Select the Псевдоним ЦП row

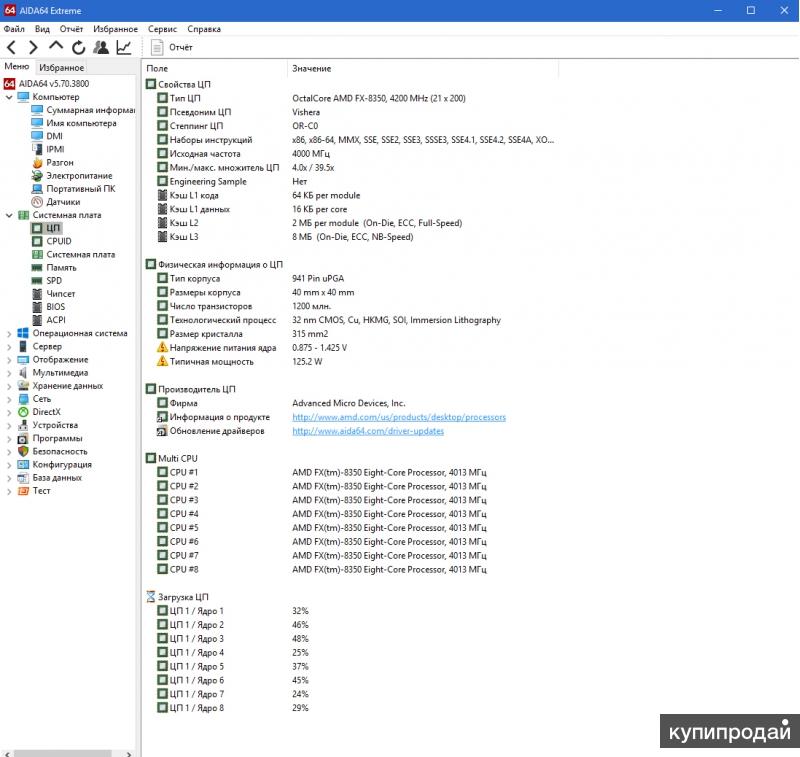click(238, 112)
